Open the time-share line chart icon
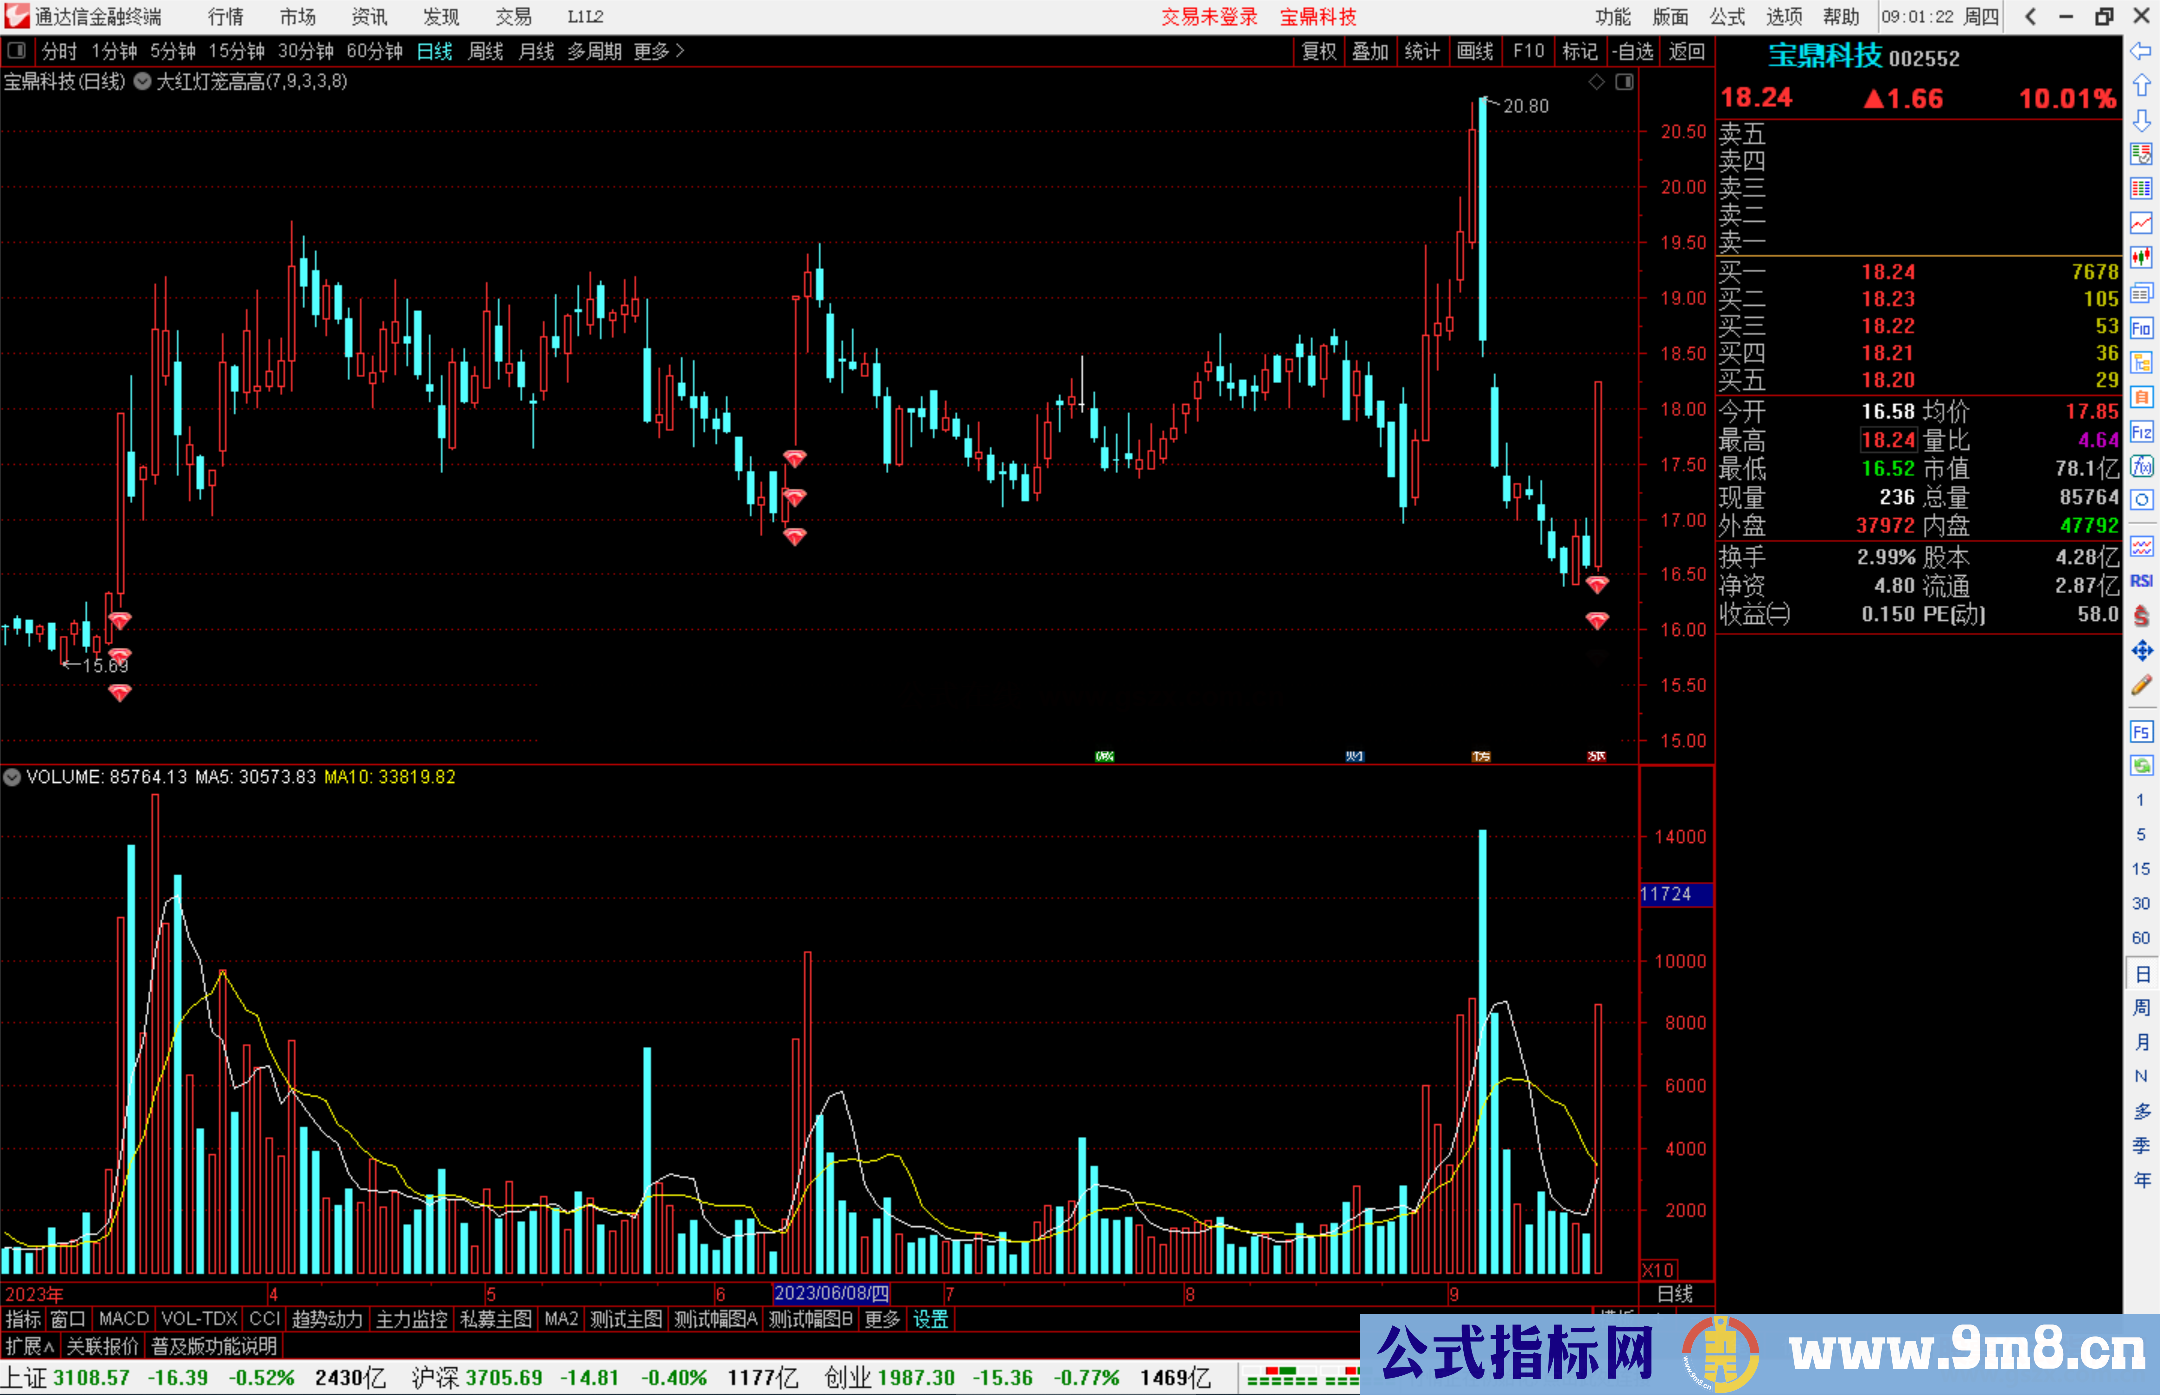The image size is (2160, 1395). click(2141, 224)
